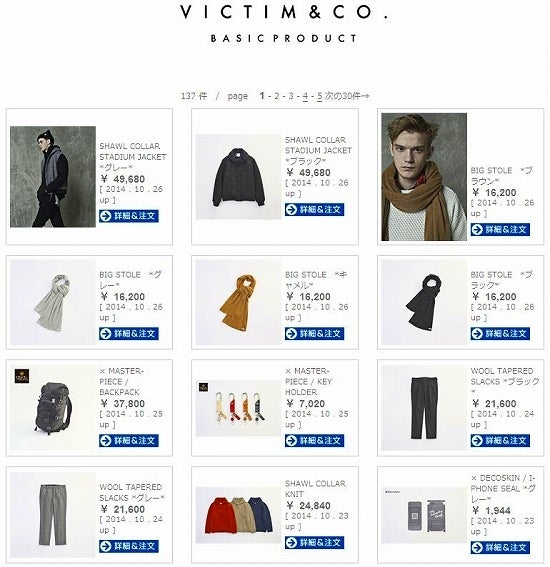
Task: Order the Master-Piece Backpack via details button
Action: click(x=129, y=441)
